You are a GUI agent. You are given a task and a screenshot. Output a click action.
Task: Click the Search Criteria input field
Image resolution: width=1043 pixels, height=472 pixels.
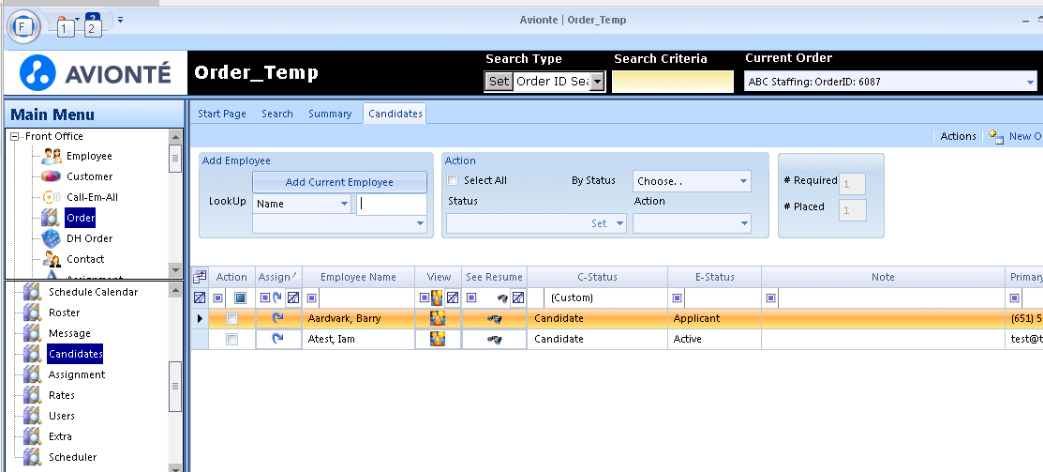point(672,81)
